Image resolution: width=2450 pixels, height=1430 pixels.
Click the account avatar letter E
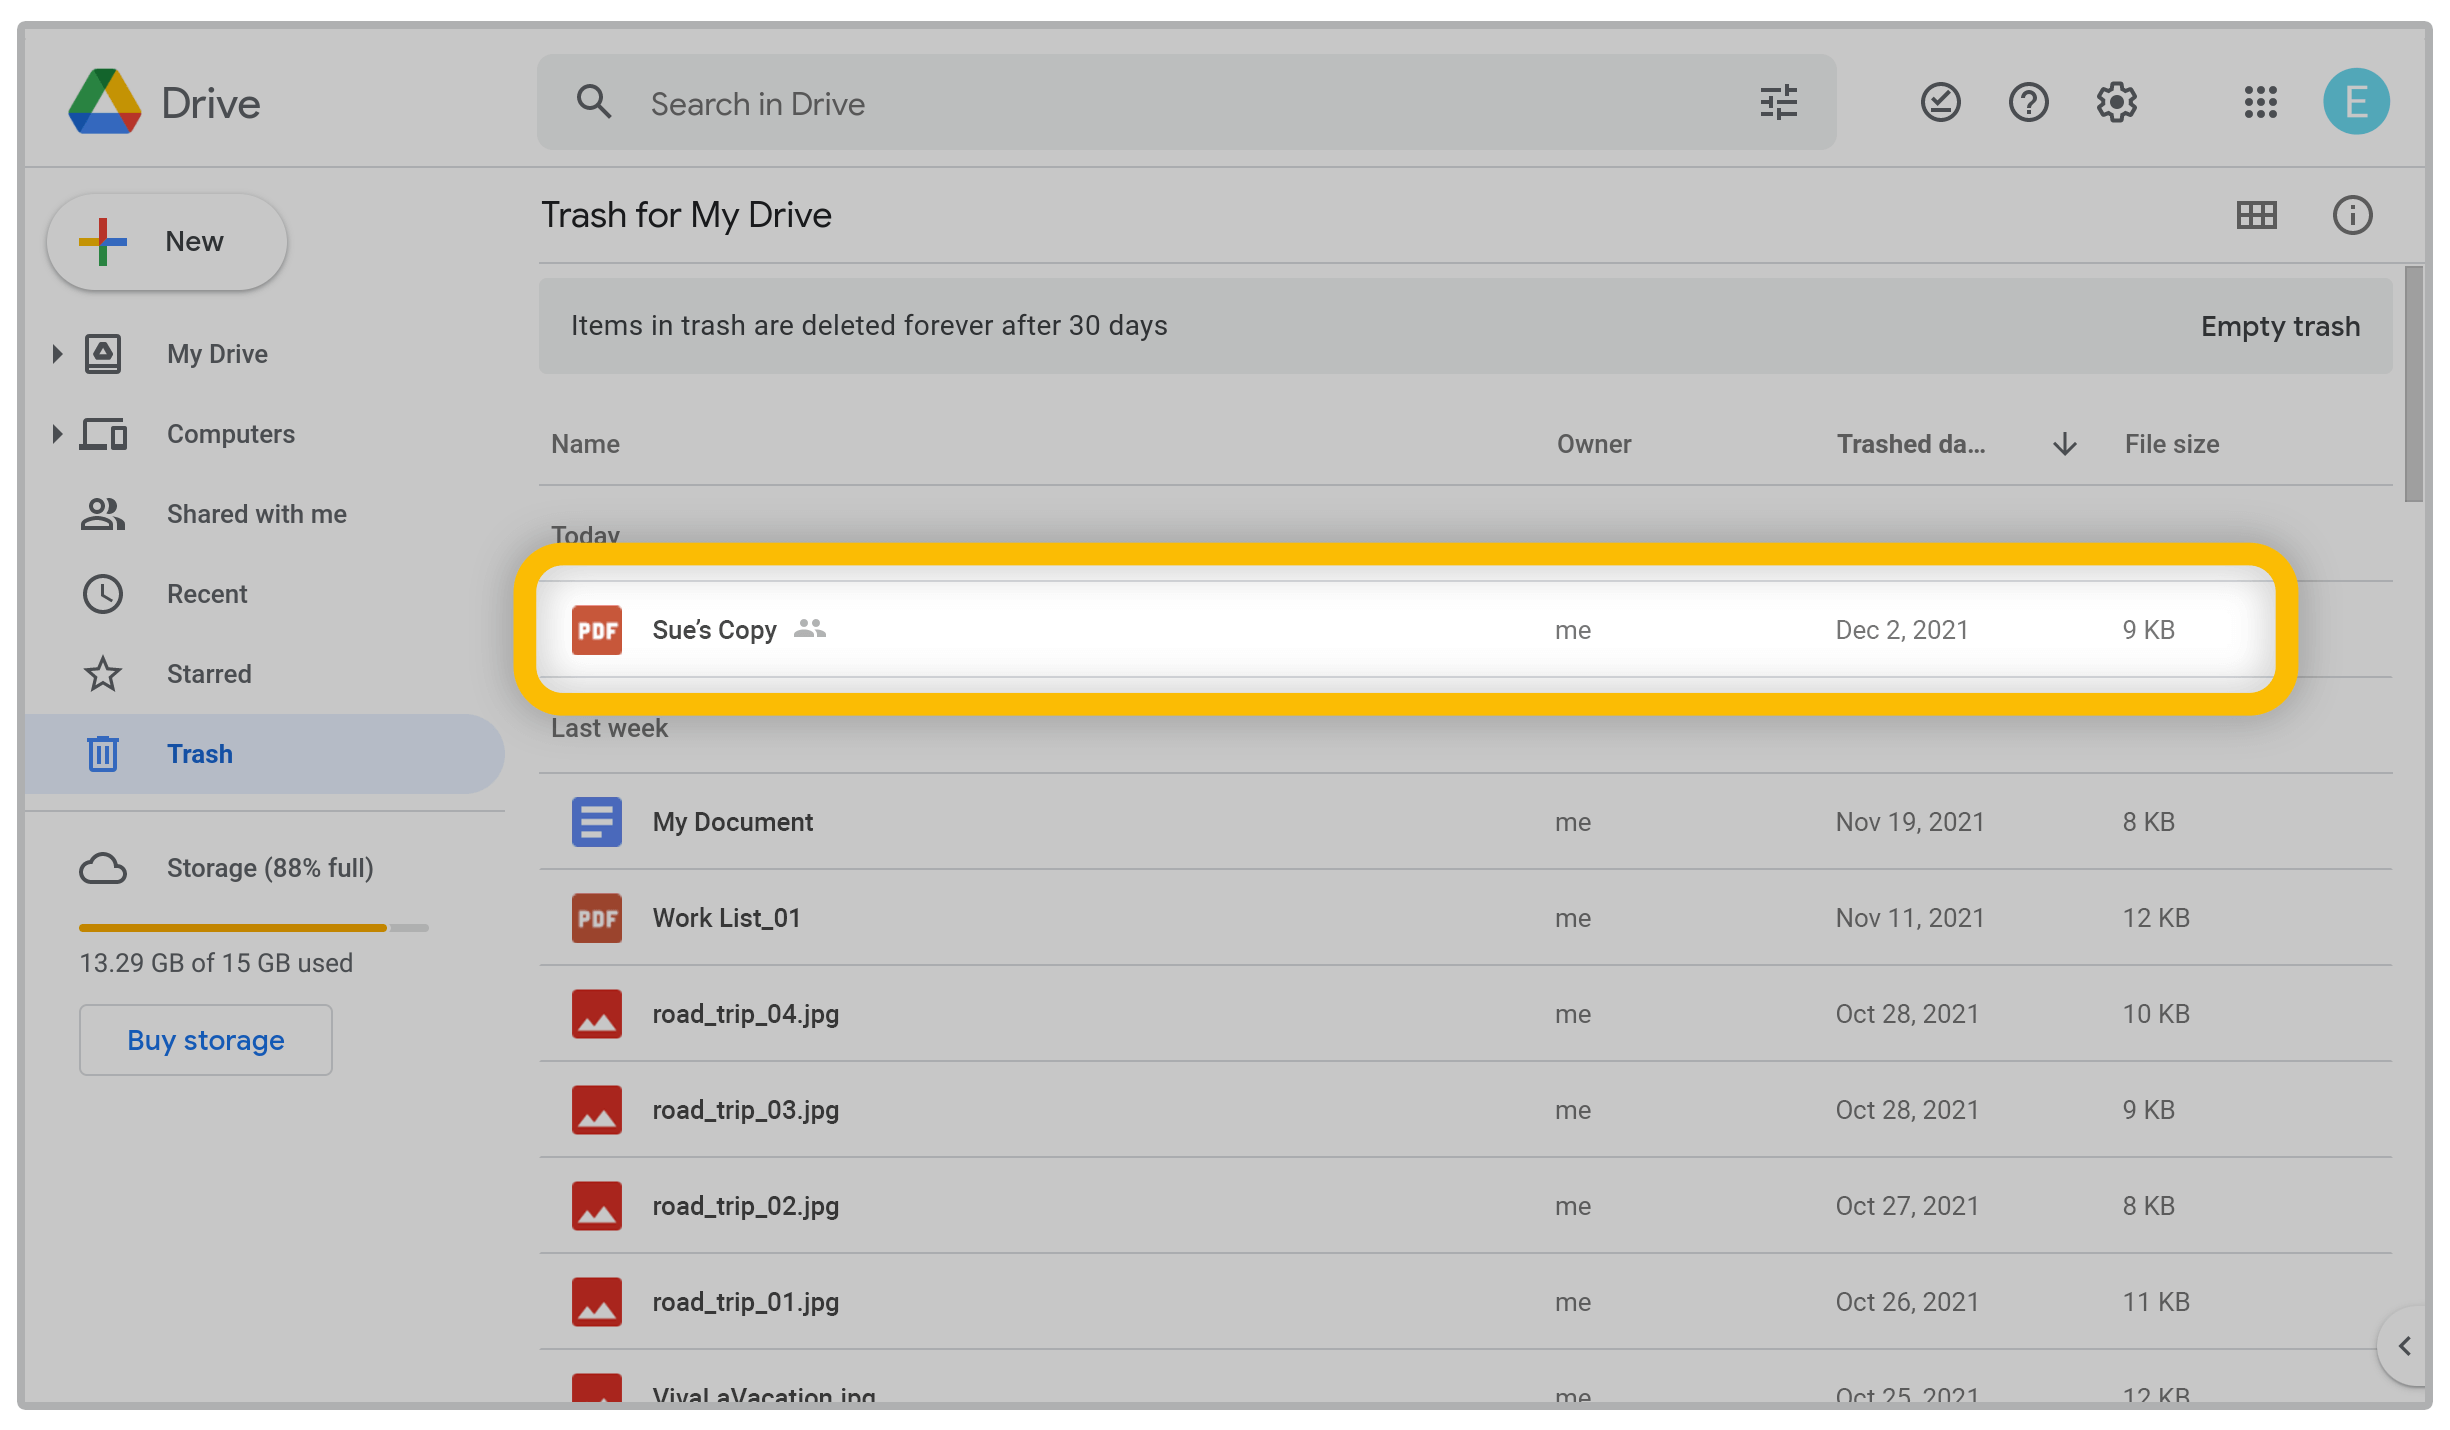click(2355, 102)
